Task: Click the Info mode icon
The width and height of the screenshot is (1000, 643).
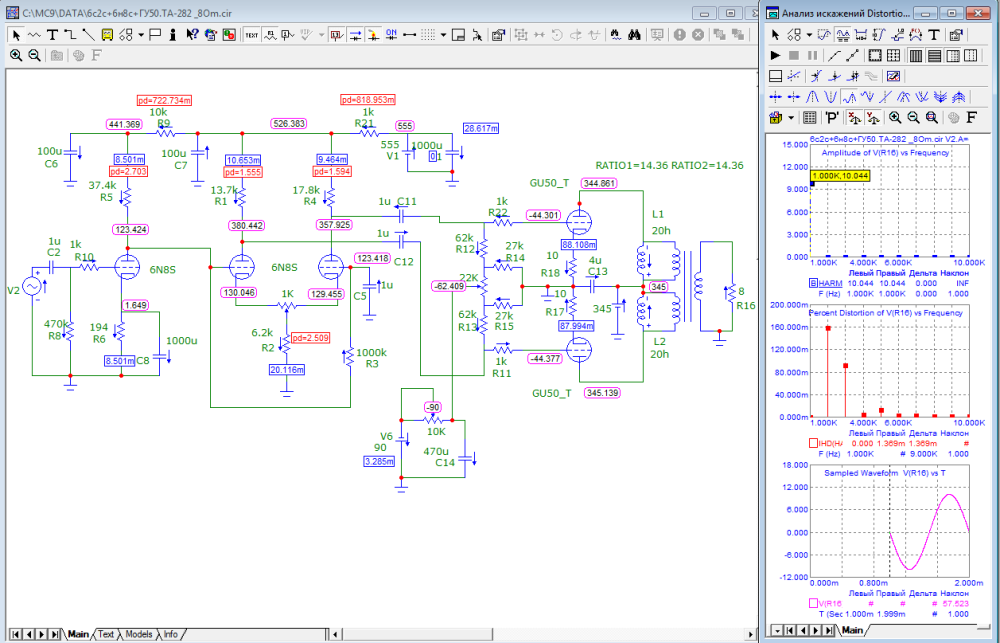Action: pos(173,34)
